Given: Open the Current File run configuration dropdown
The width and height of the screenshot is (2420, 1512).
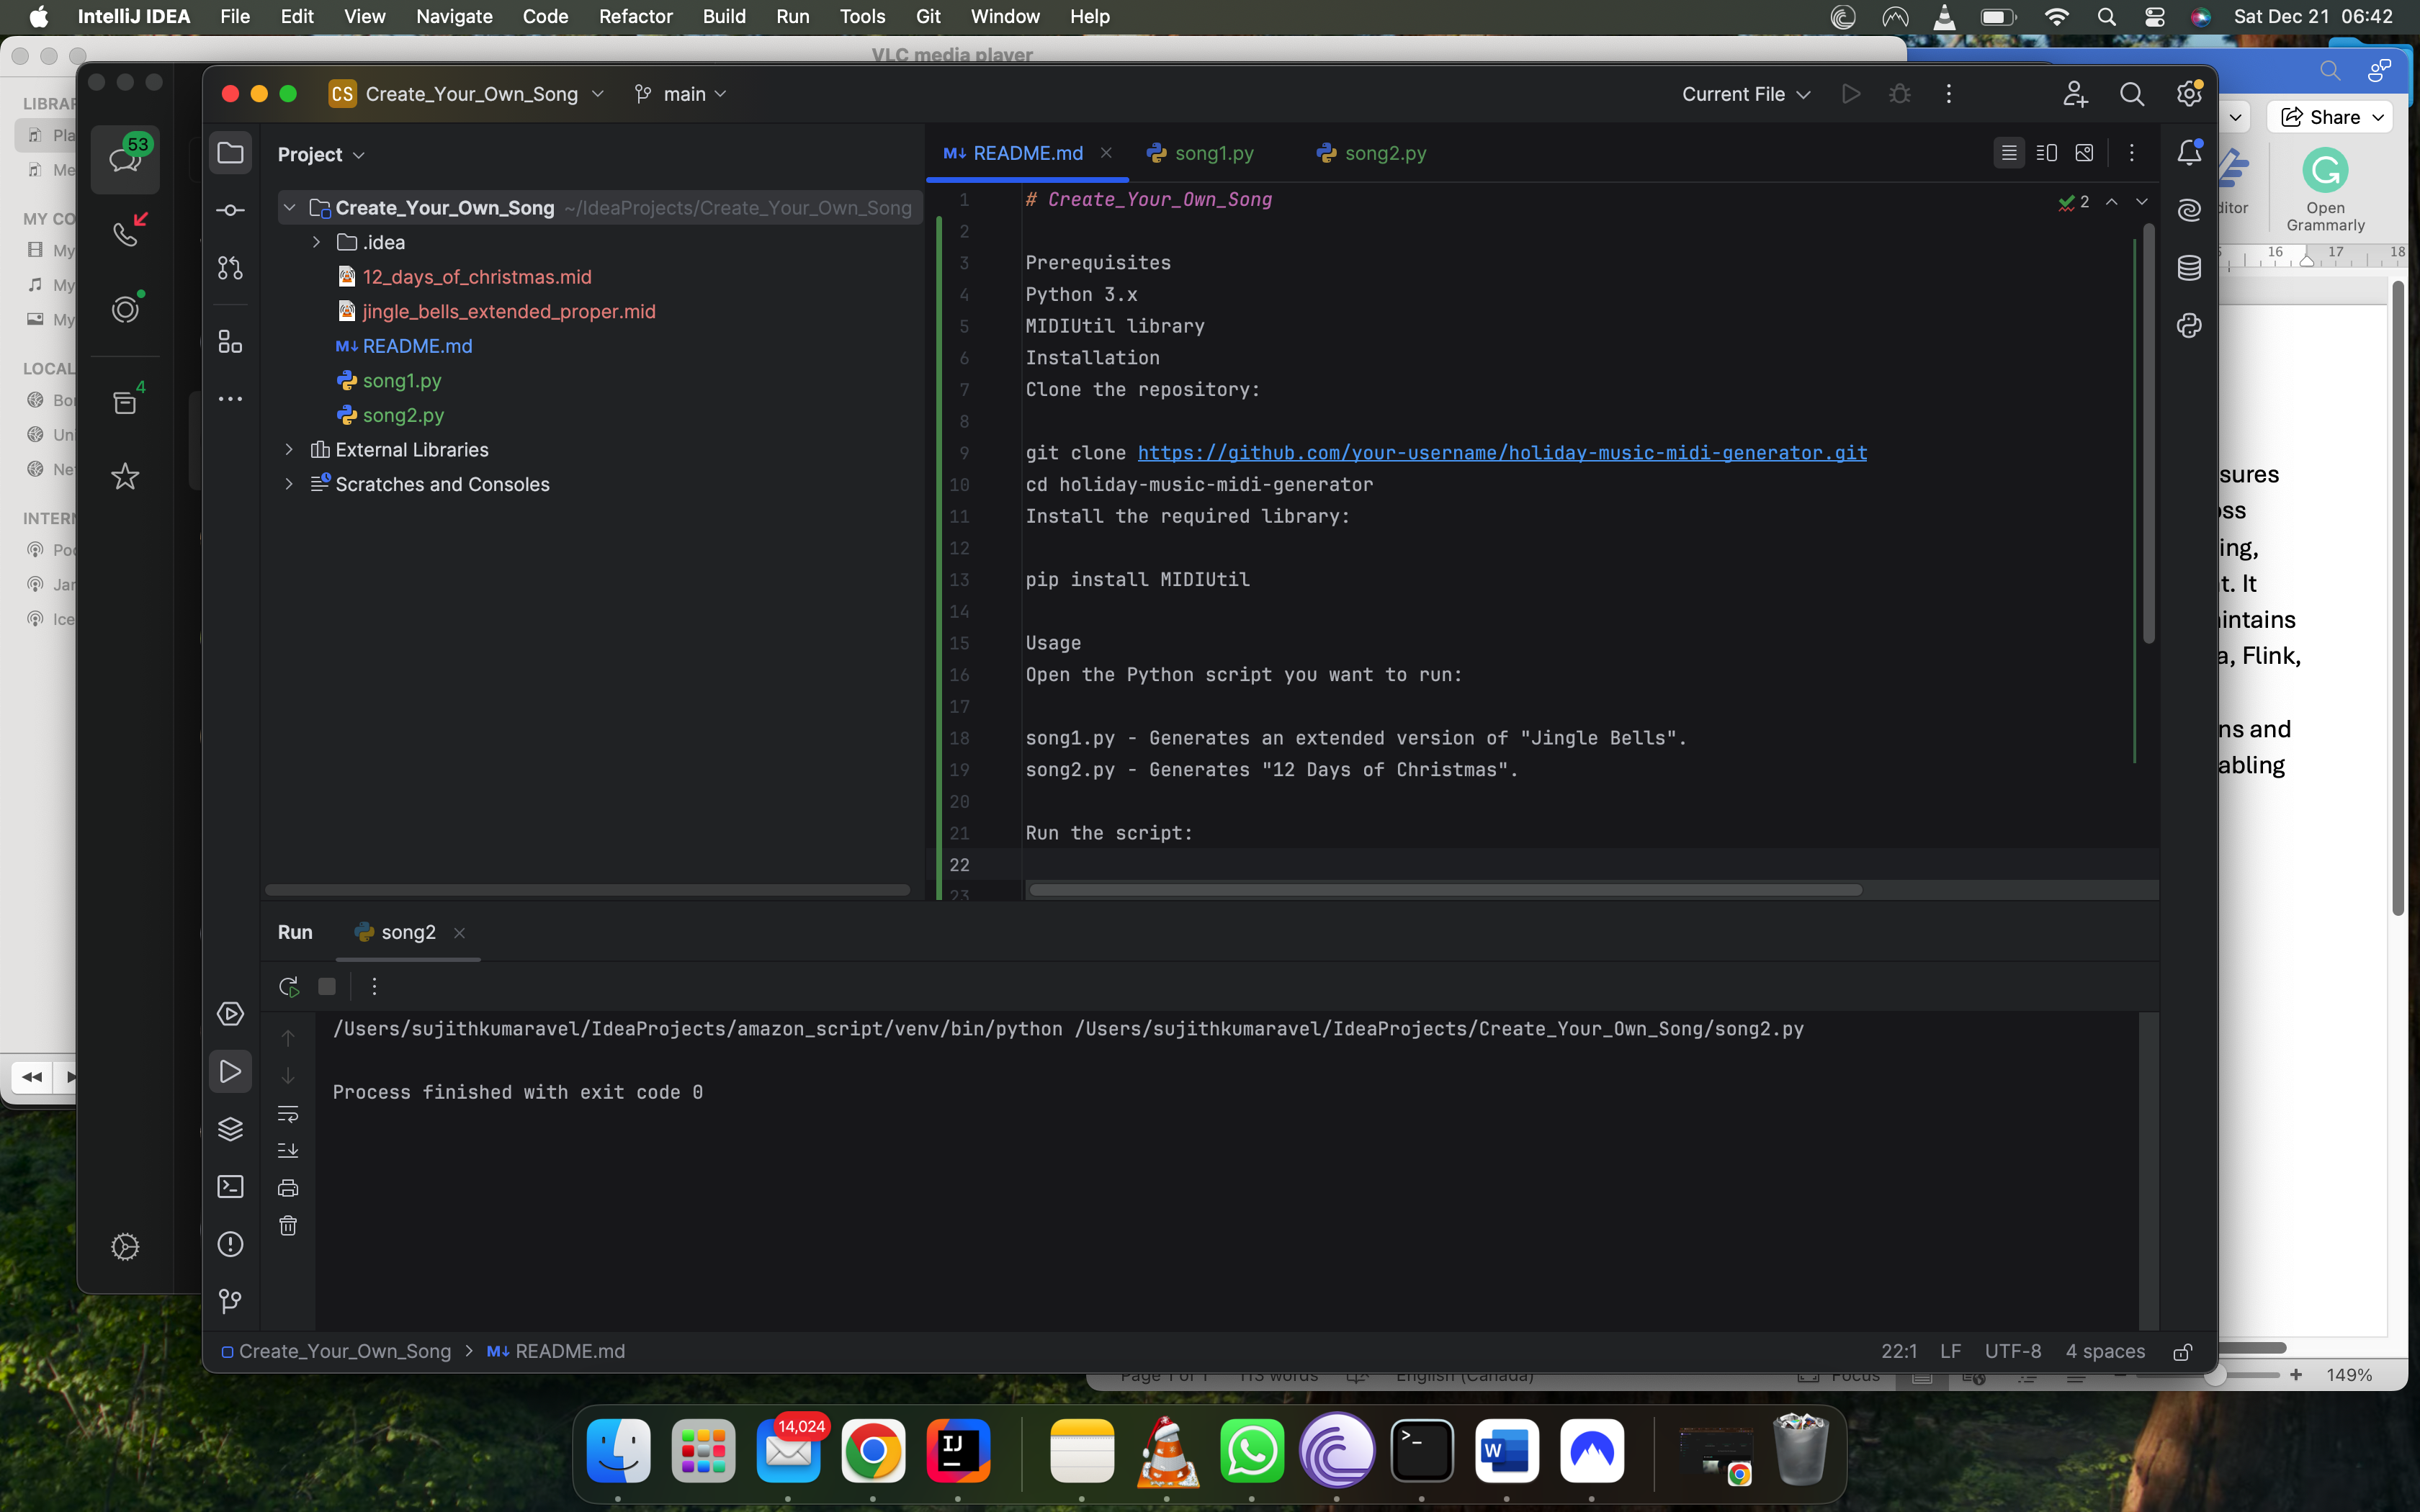Looking at the screenshot, I should (x=1746, y=94).
